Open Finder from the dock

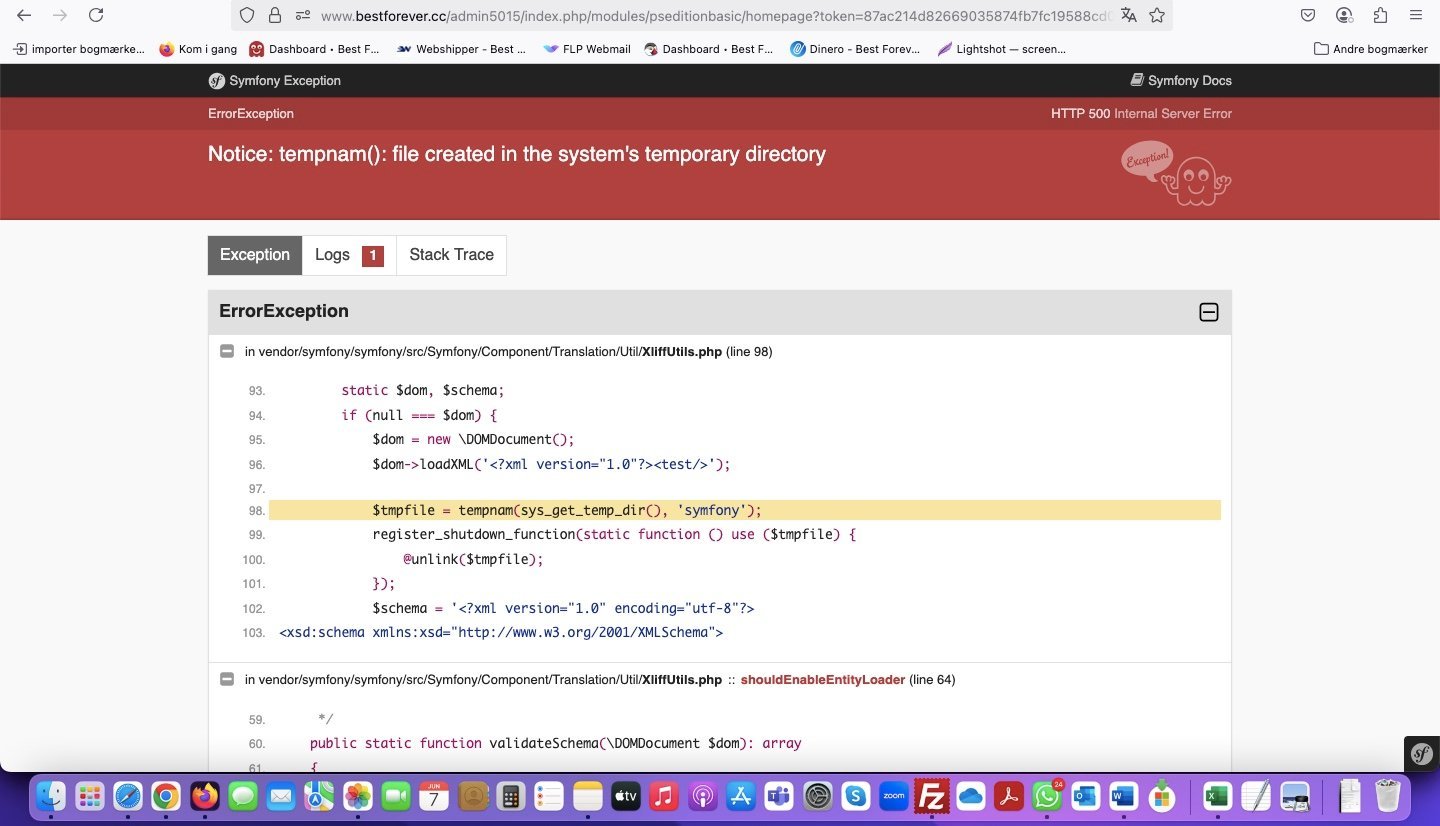click(x=51, y=797)
